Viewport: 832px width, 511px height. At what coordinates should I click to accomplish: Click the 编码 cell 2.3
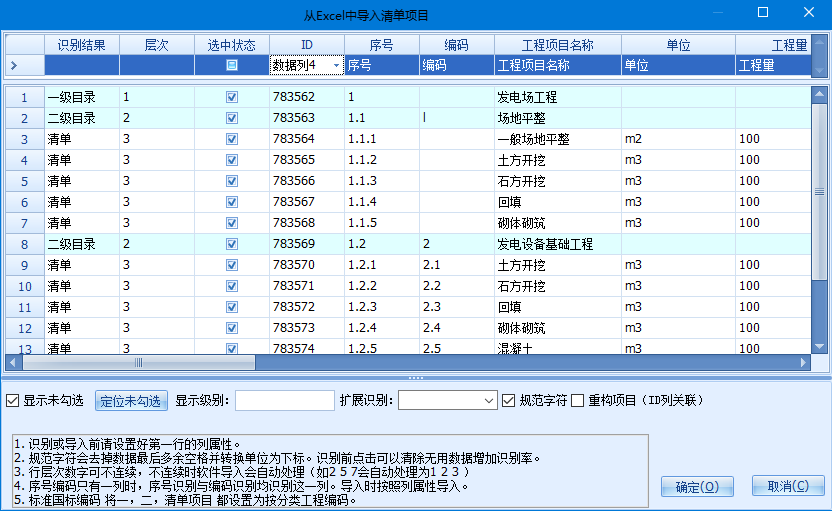[457, 307]
